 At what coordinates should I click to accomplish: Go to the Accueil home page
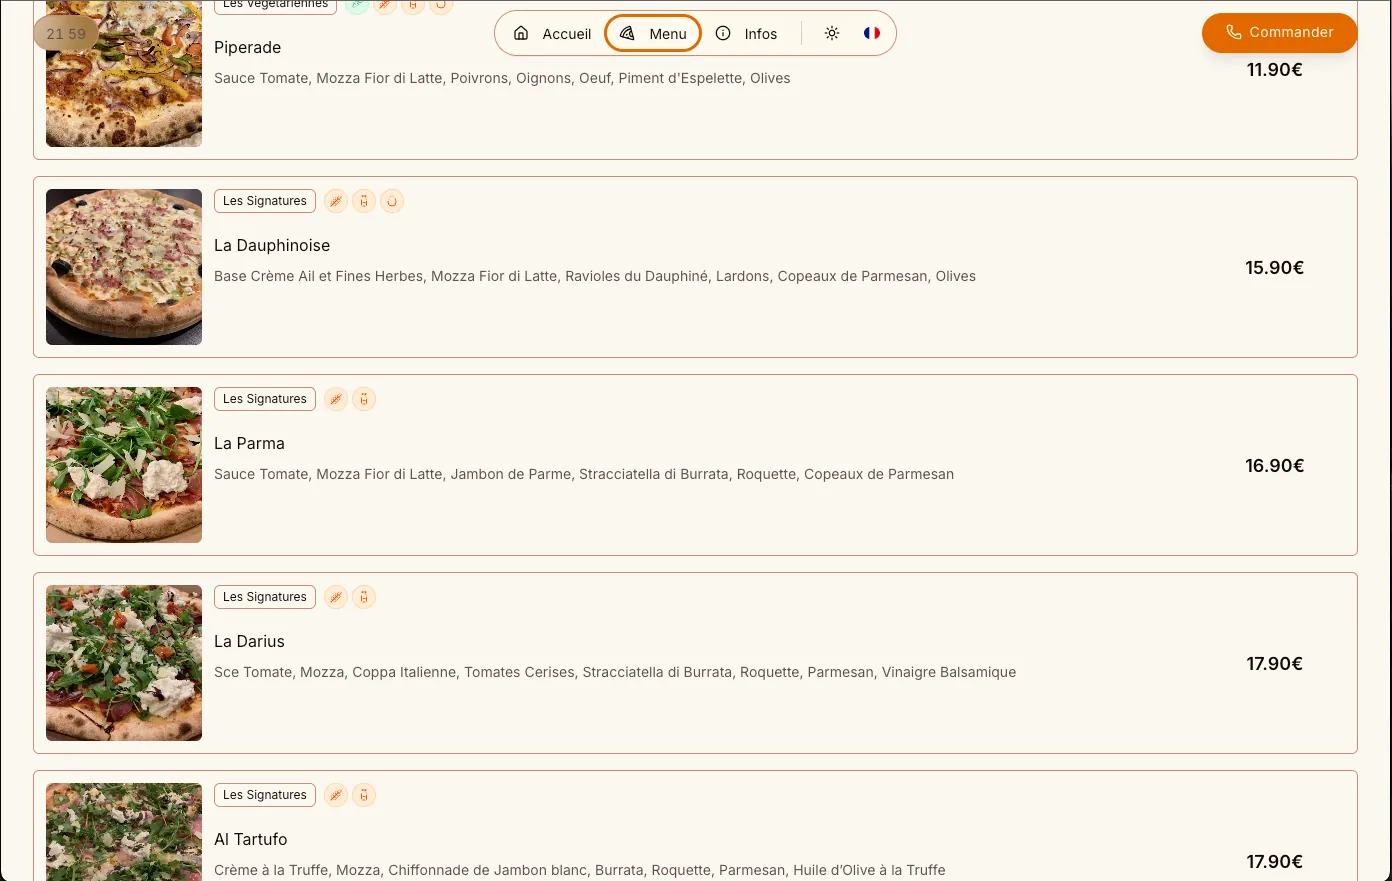click(552, 34)
